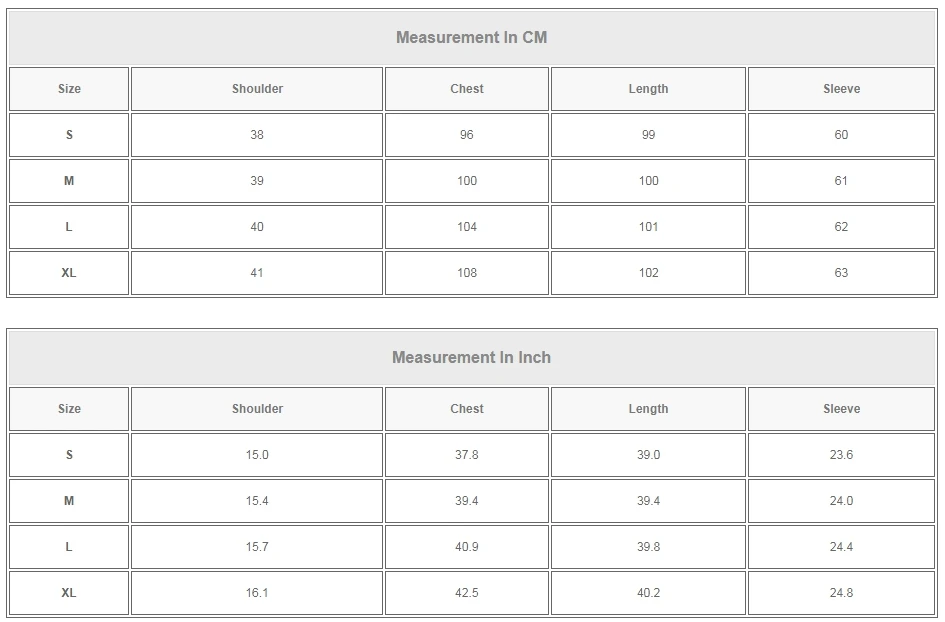The image size is (945, 622).
Task: Click the sleeve value 23.6 in the Inch table
Action: [x=841, y=455]
